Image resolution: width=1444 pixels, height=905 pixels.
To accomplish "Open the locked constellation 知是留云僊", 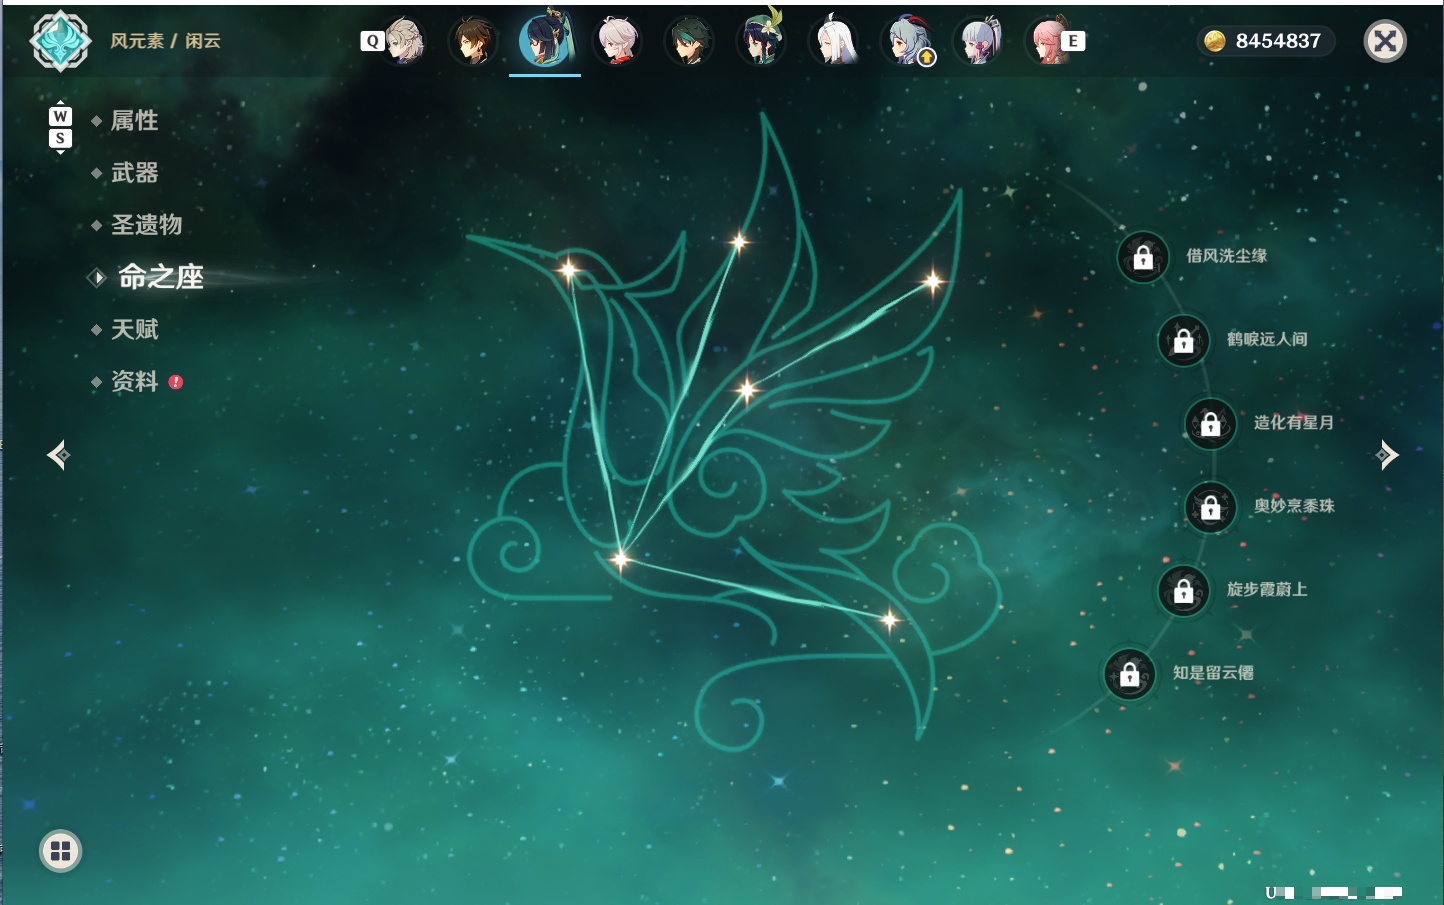I will point(1130,674).
